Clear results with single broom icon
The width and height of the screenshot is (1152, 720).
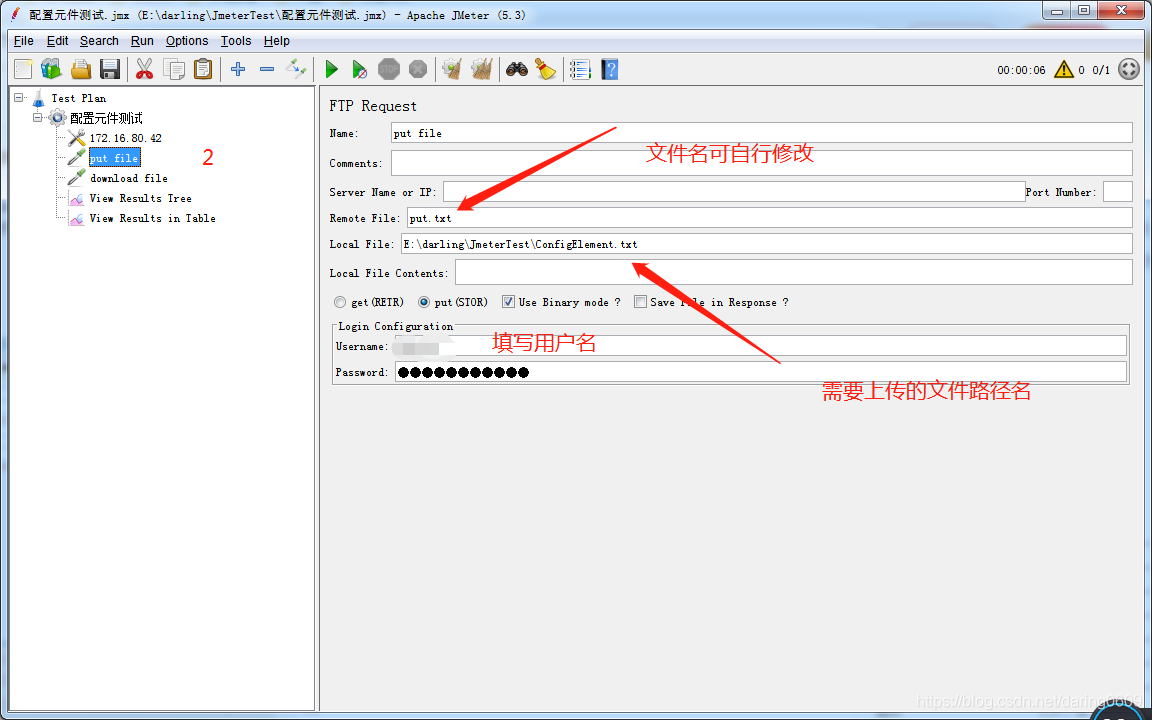coord(452,69)
